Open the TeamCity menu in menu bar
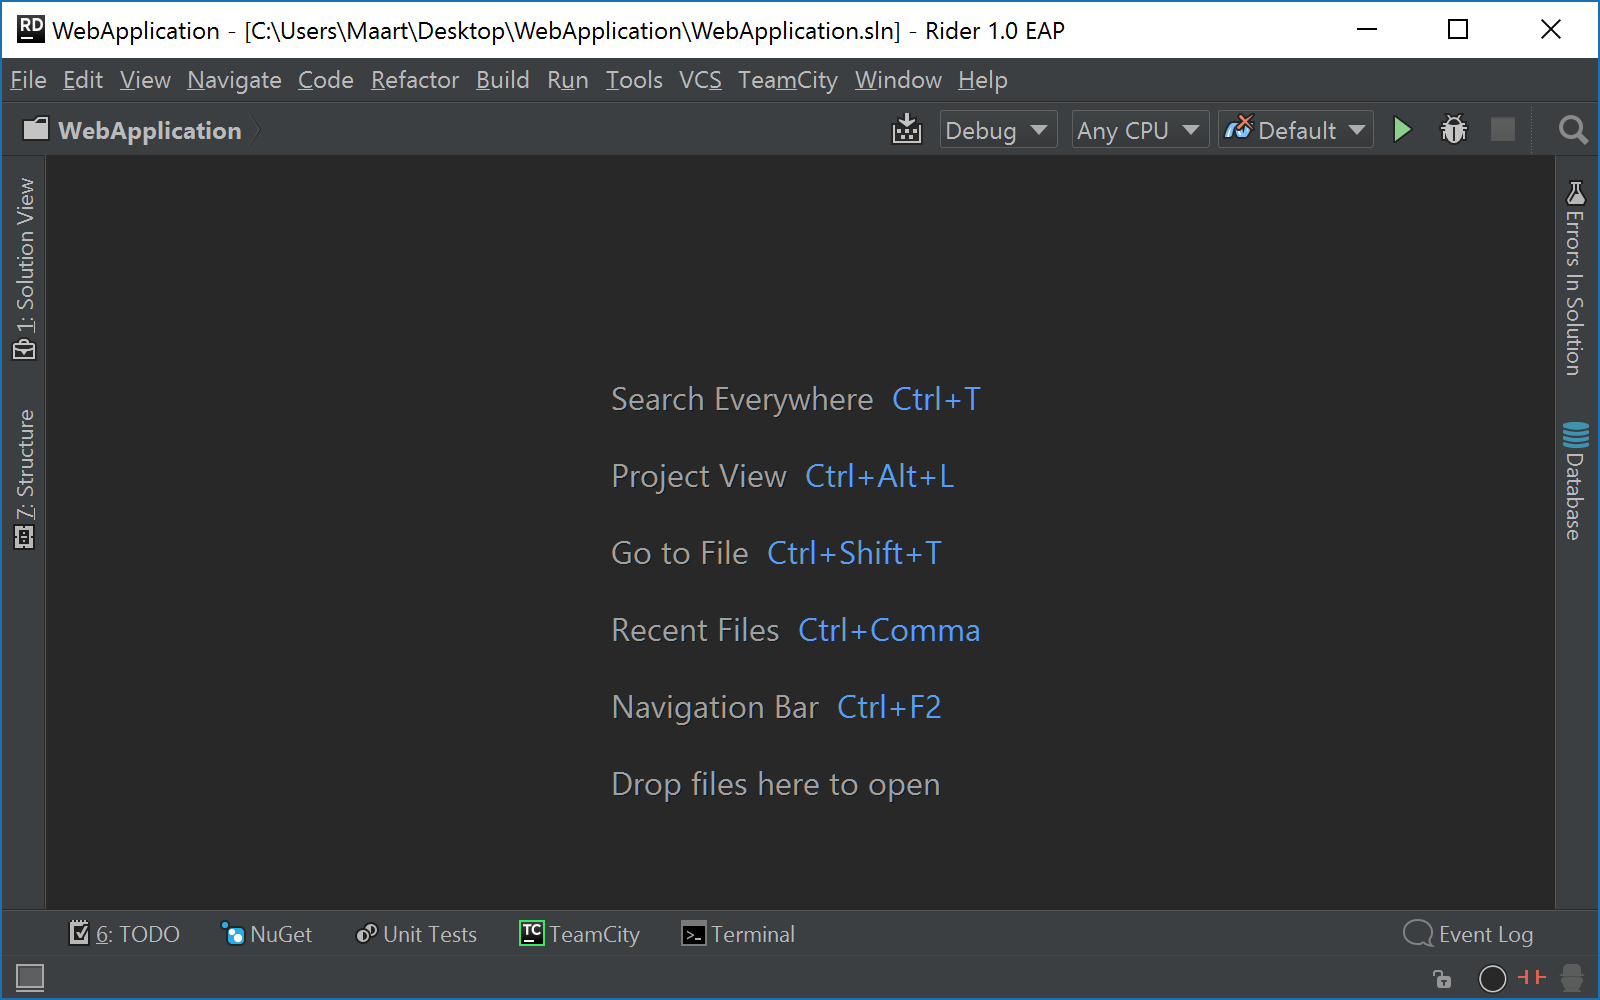Viewport: 1600px width, 1000px height. click(788, 80)
